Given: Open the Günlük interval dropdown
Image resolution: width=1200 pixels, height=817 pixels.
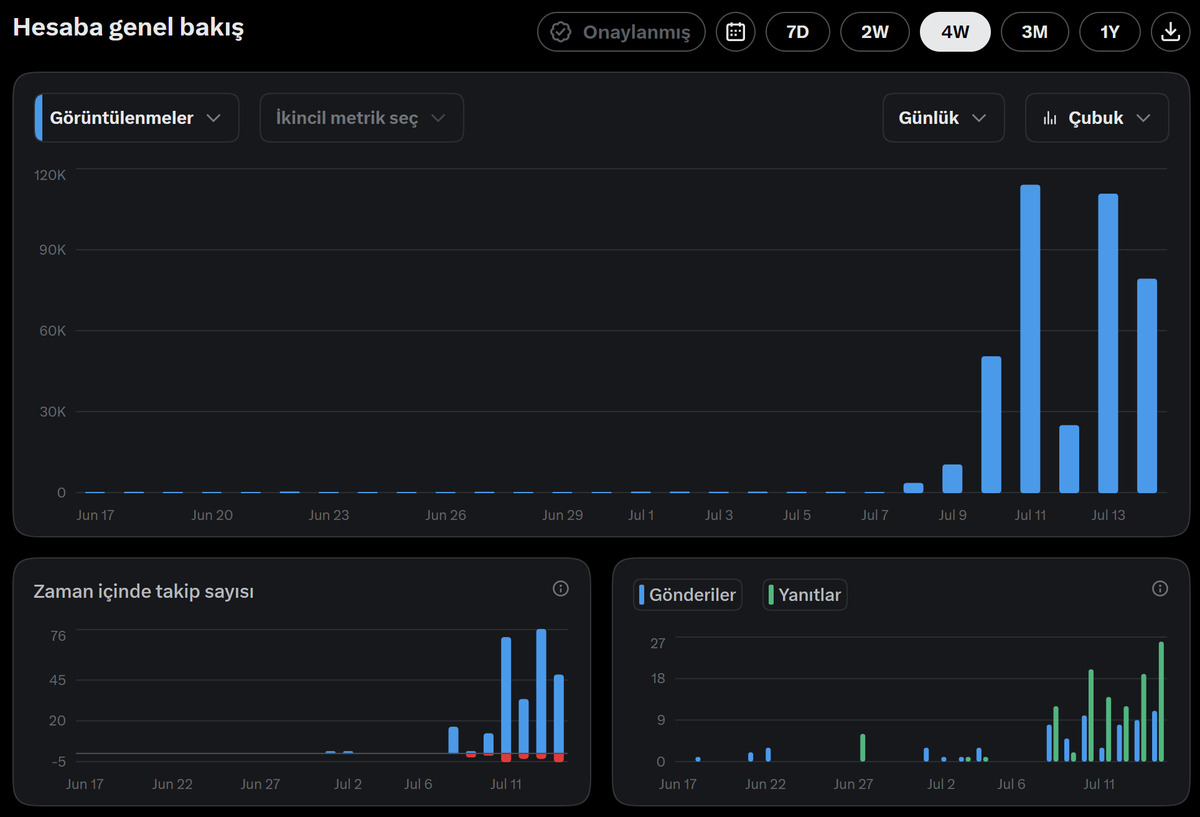Looking at the screenshot, I should [943, 118].
